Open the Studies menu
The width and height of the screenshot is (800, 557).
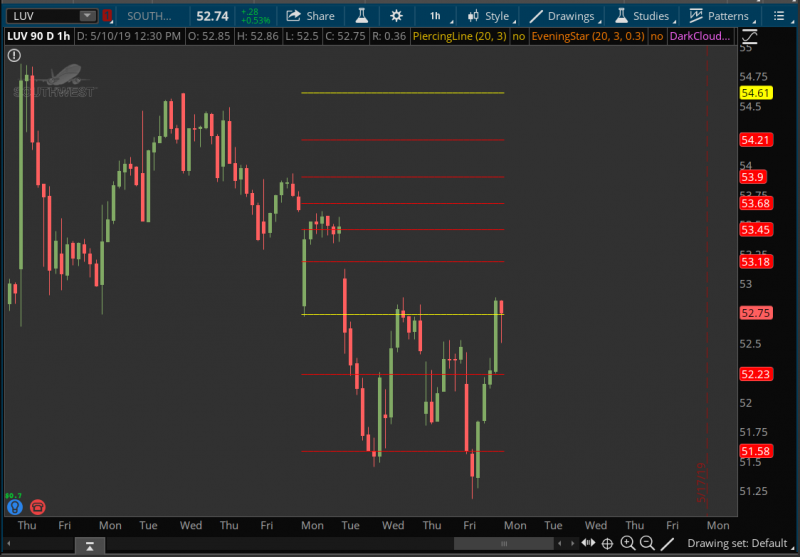tap(642, 16)
